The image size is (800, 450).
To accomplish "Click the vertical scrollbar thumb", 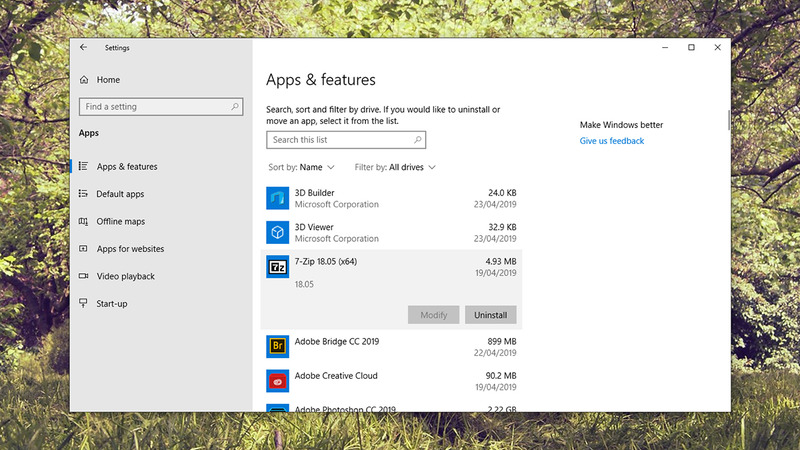I will tap(729, 120).
